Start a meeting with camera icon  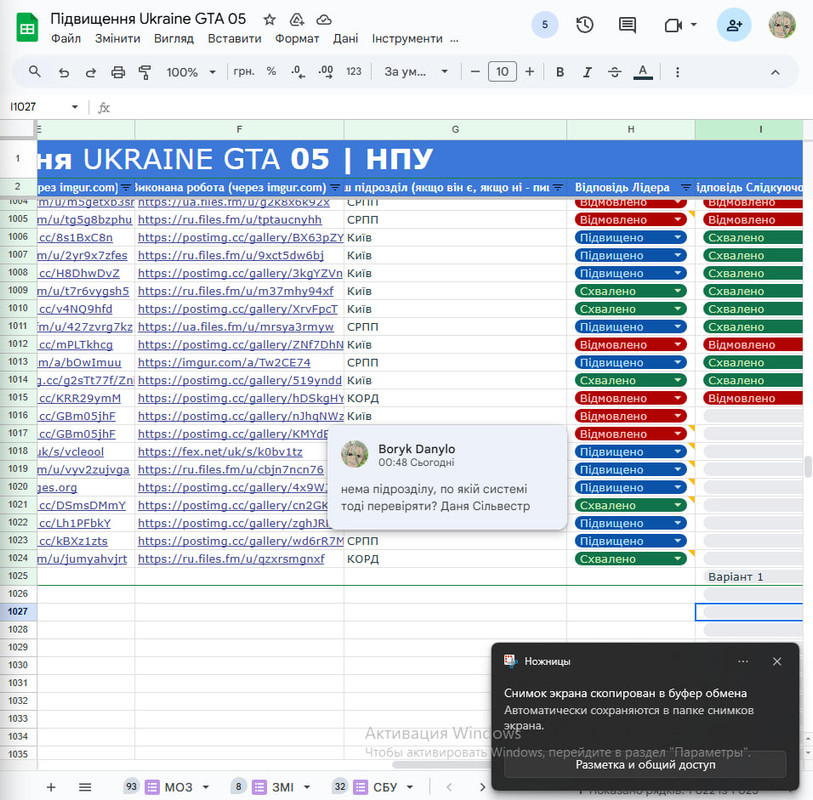(674, 24)
